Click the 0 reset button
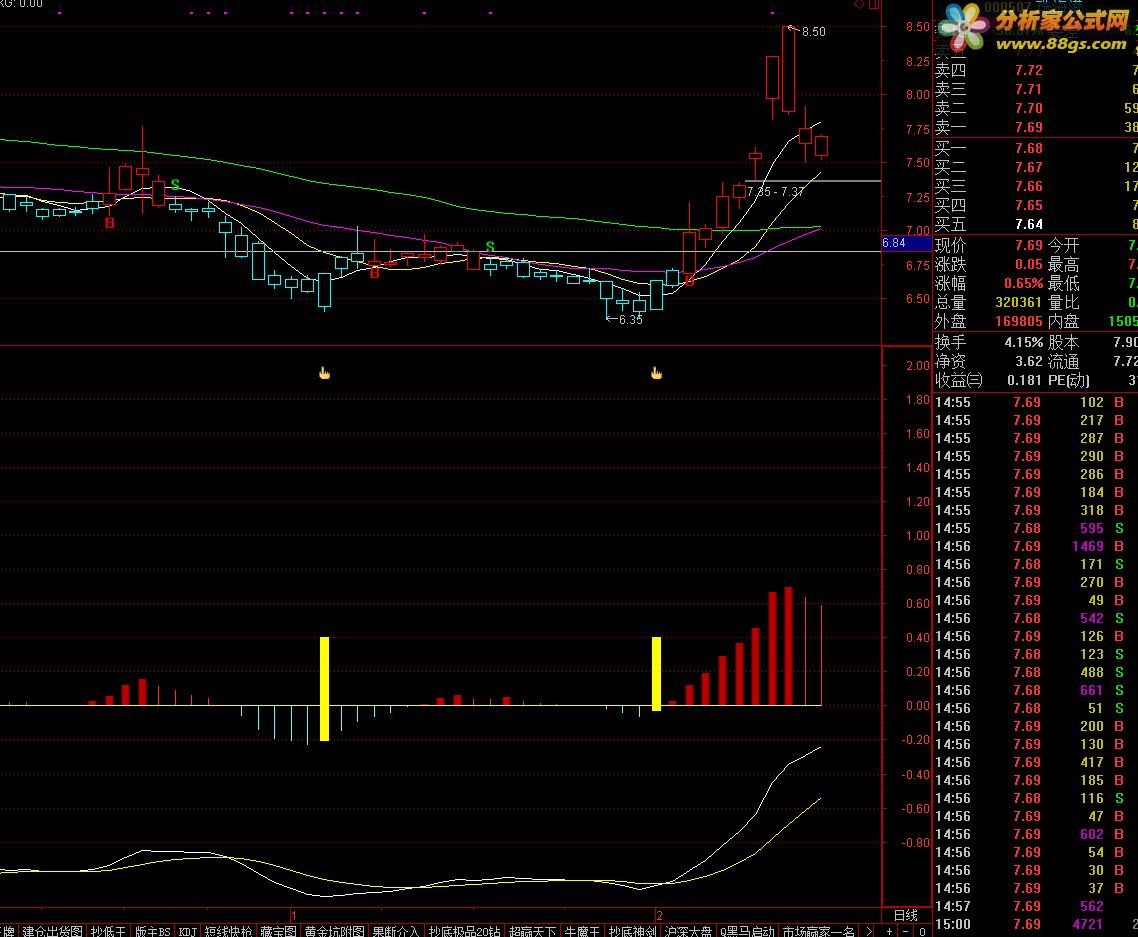 click(x=922, y=931)
